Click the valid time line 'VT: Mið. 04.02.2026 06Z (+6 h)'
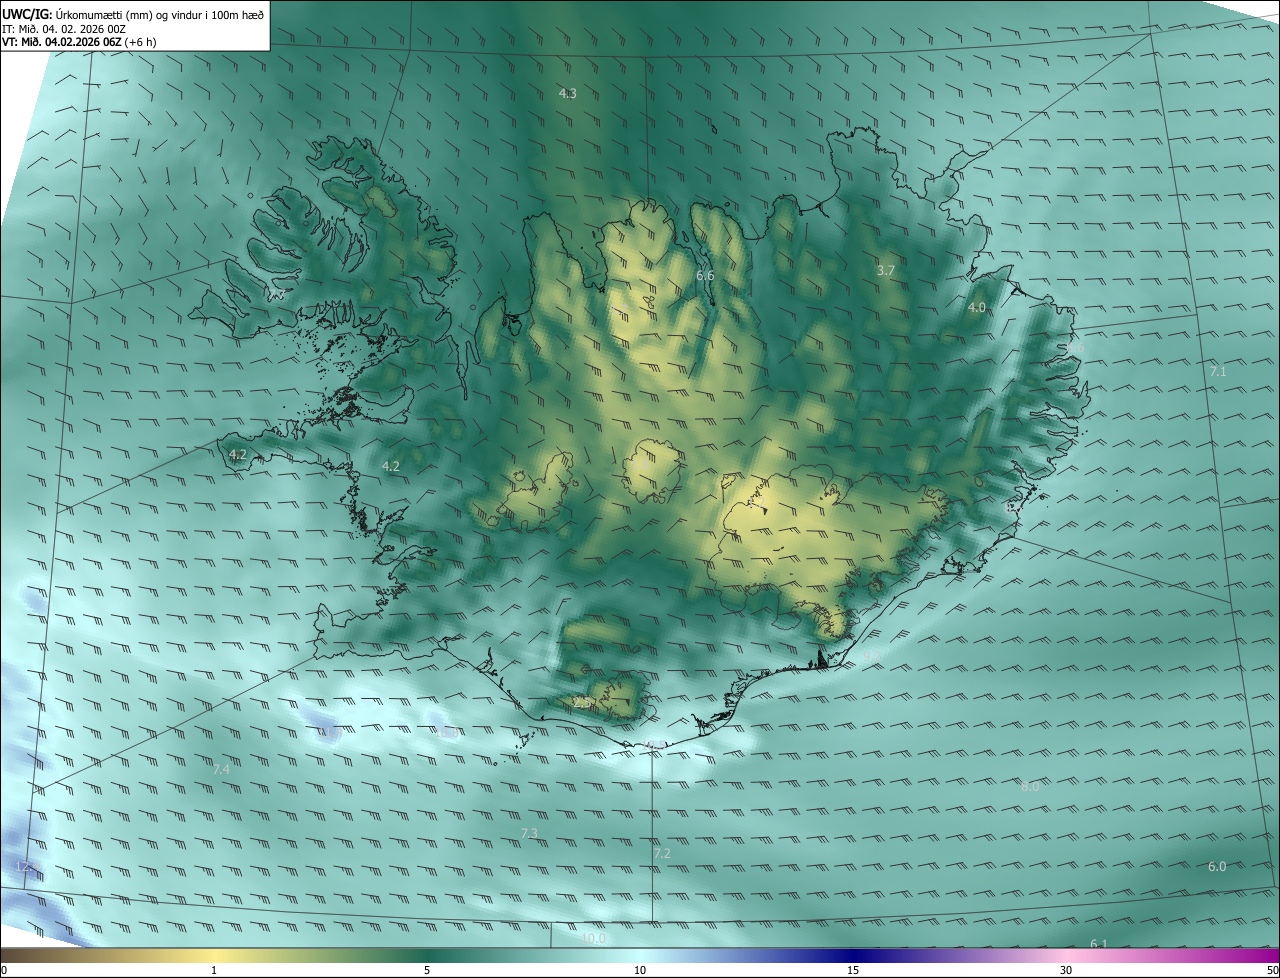This screenshot has height=978, width=1280. coord(79,42)
